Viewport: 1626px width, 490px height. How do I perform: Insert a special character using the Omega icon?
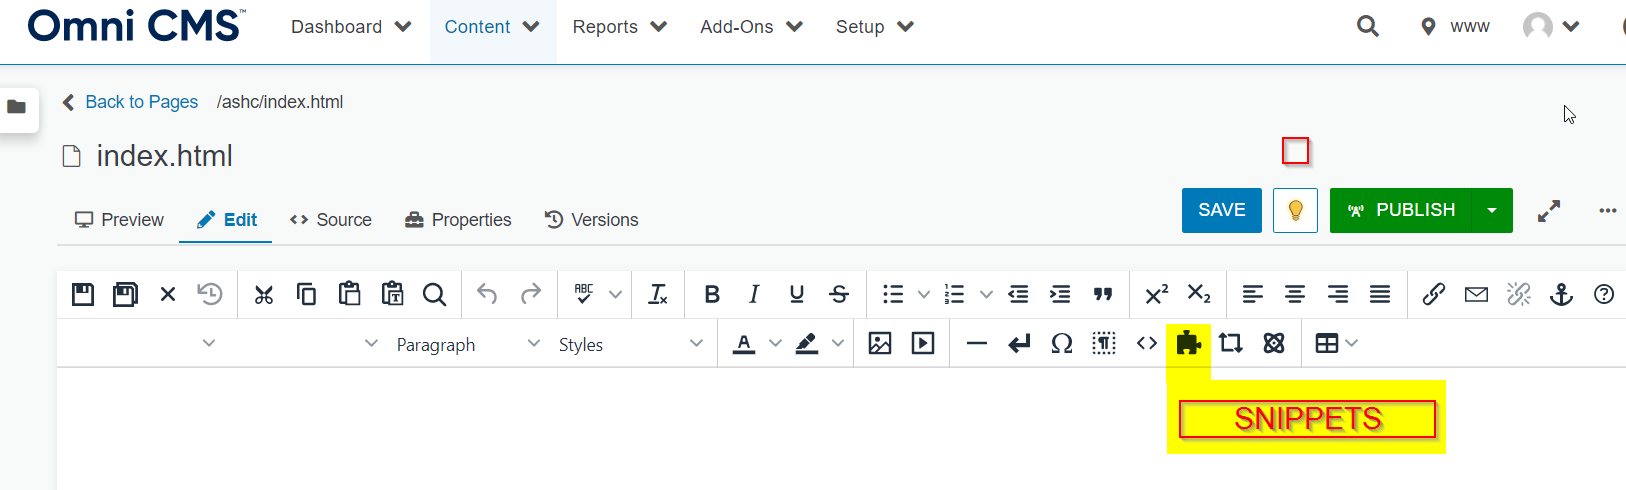[x=1061, y=344]
